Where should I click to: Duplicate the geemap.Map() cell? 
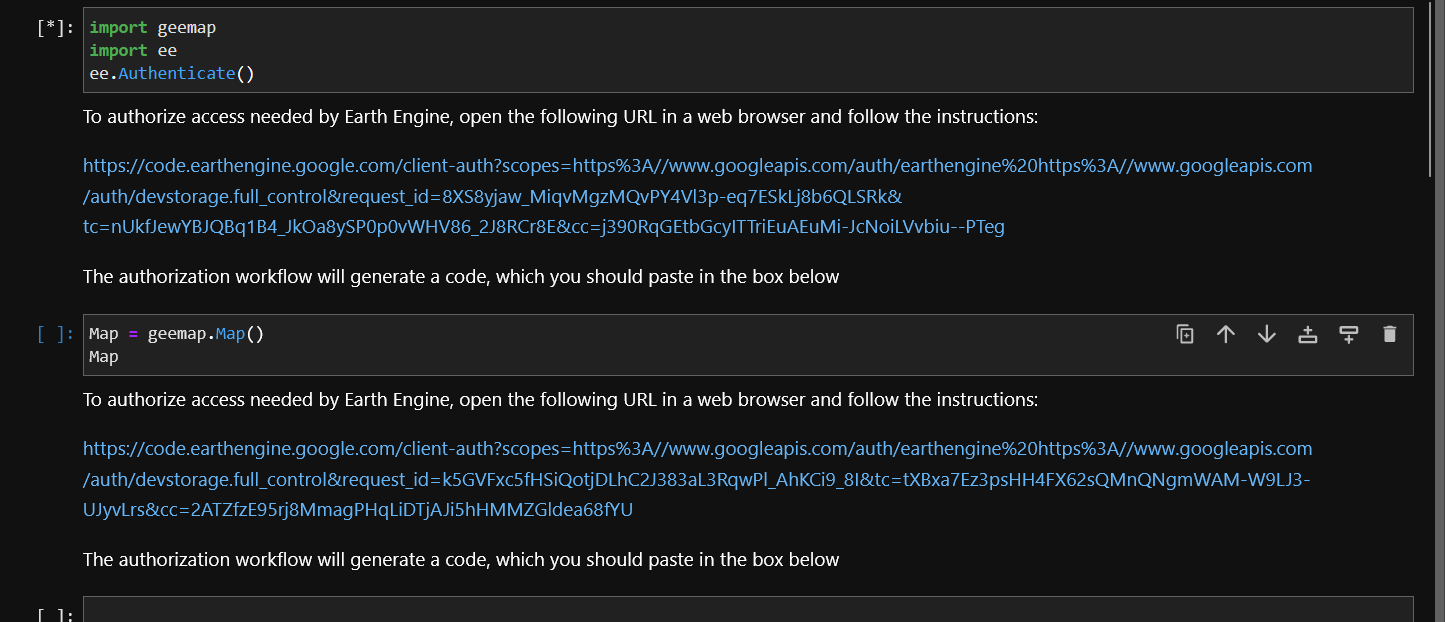click(1185, 334)
